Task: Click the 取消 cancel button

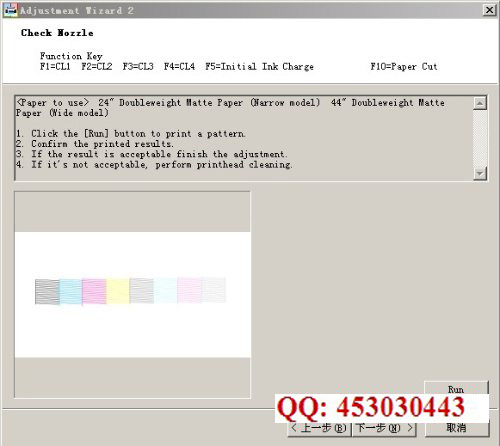Action: [456, 428]
